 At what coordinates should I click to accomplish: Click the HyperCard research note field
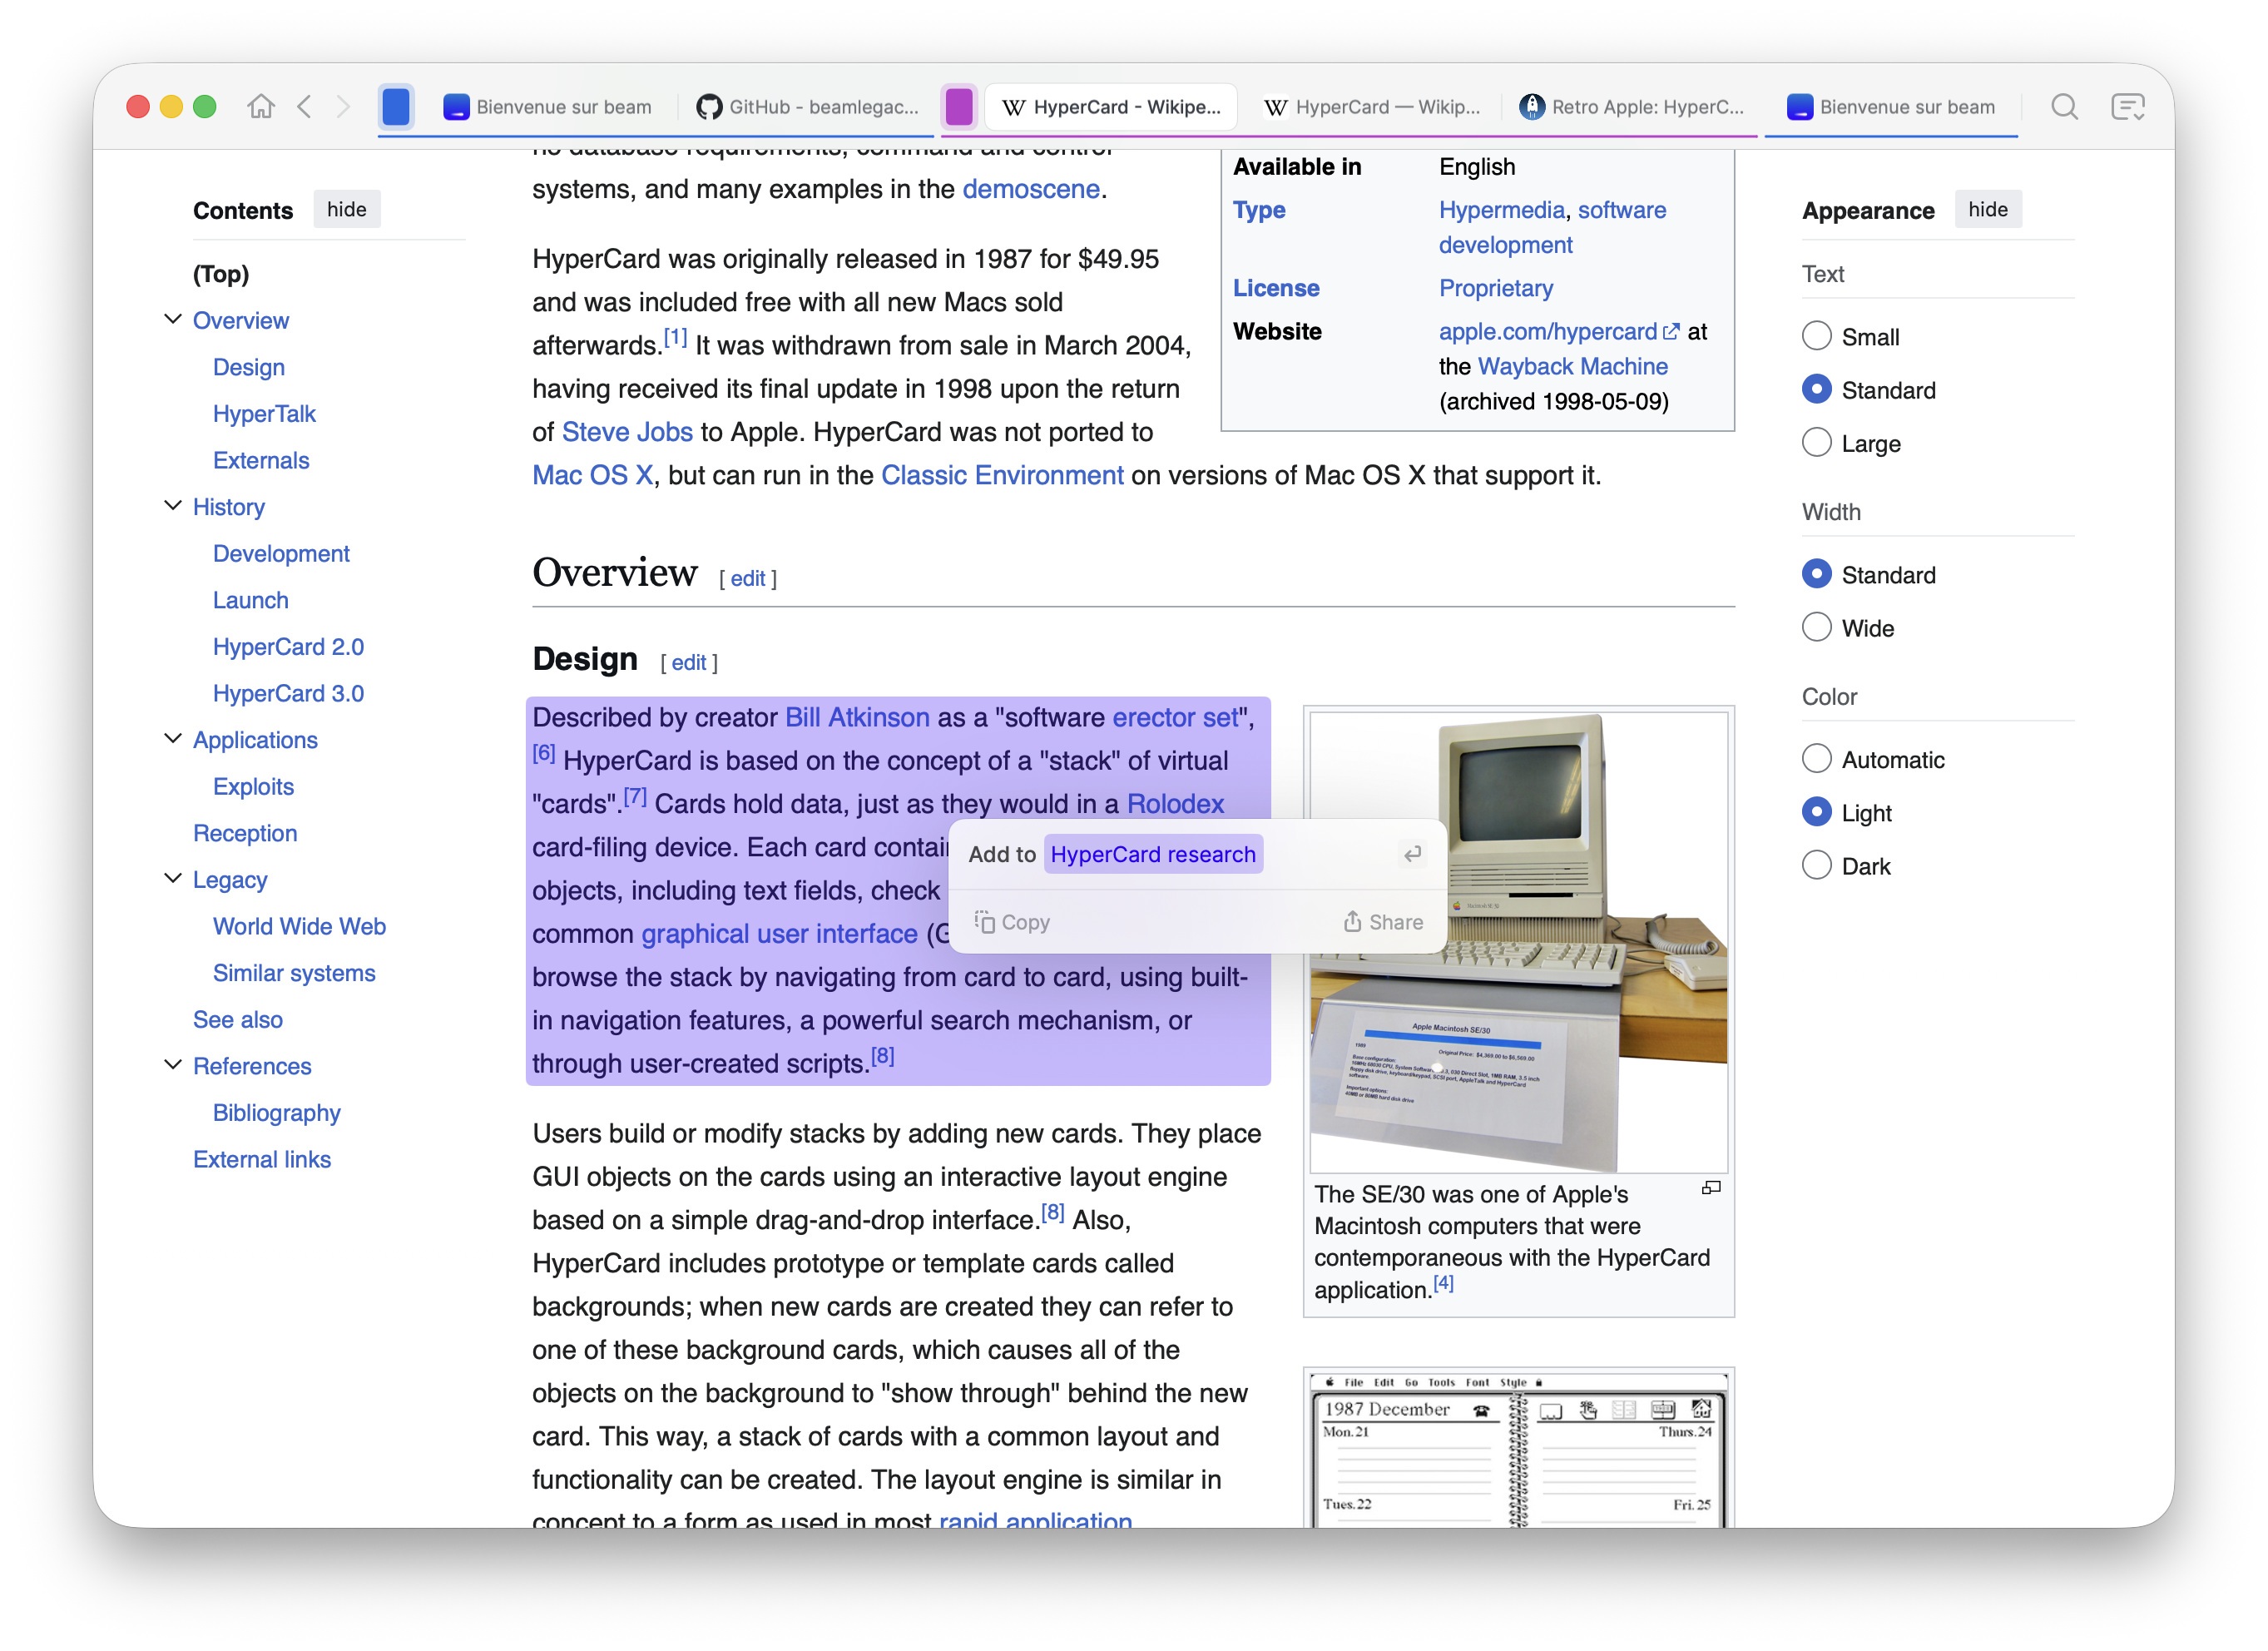pyautogui.click(x=1153, y=854)
